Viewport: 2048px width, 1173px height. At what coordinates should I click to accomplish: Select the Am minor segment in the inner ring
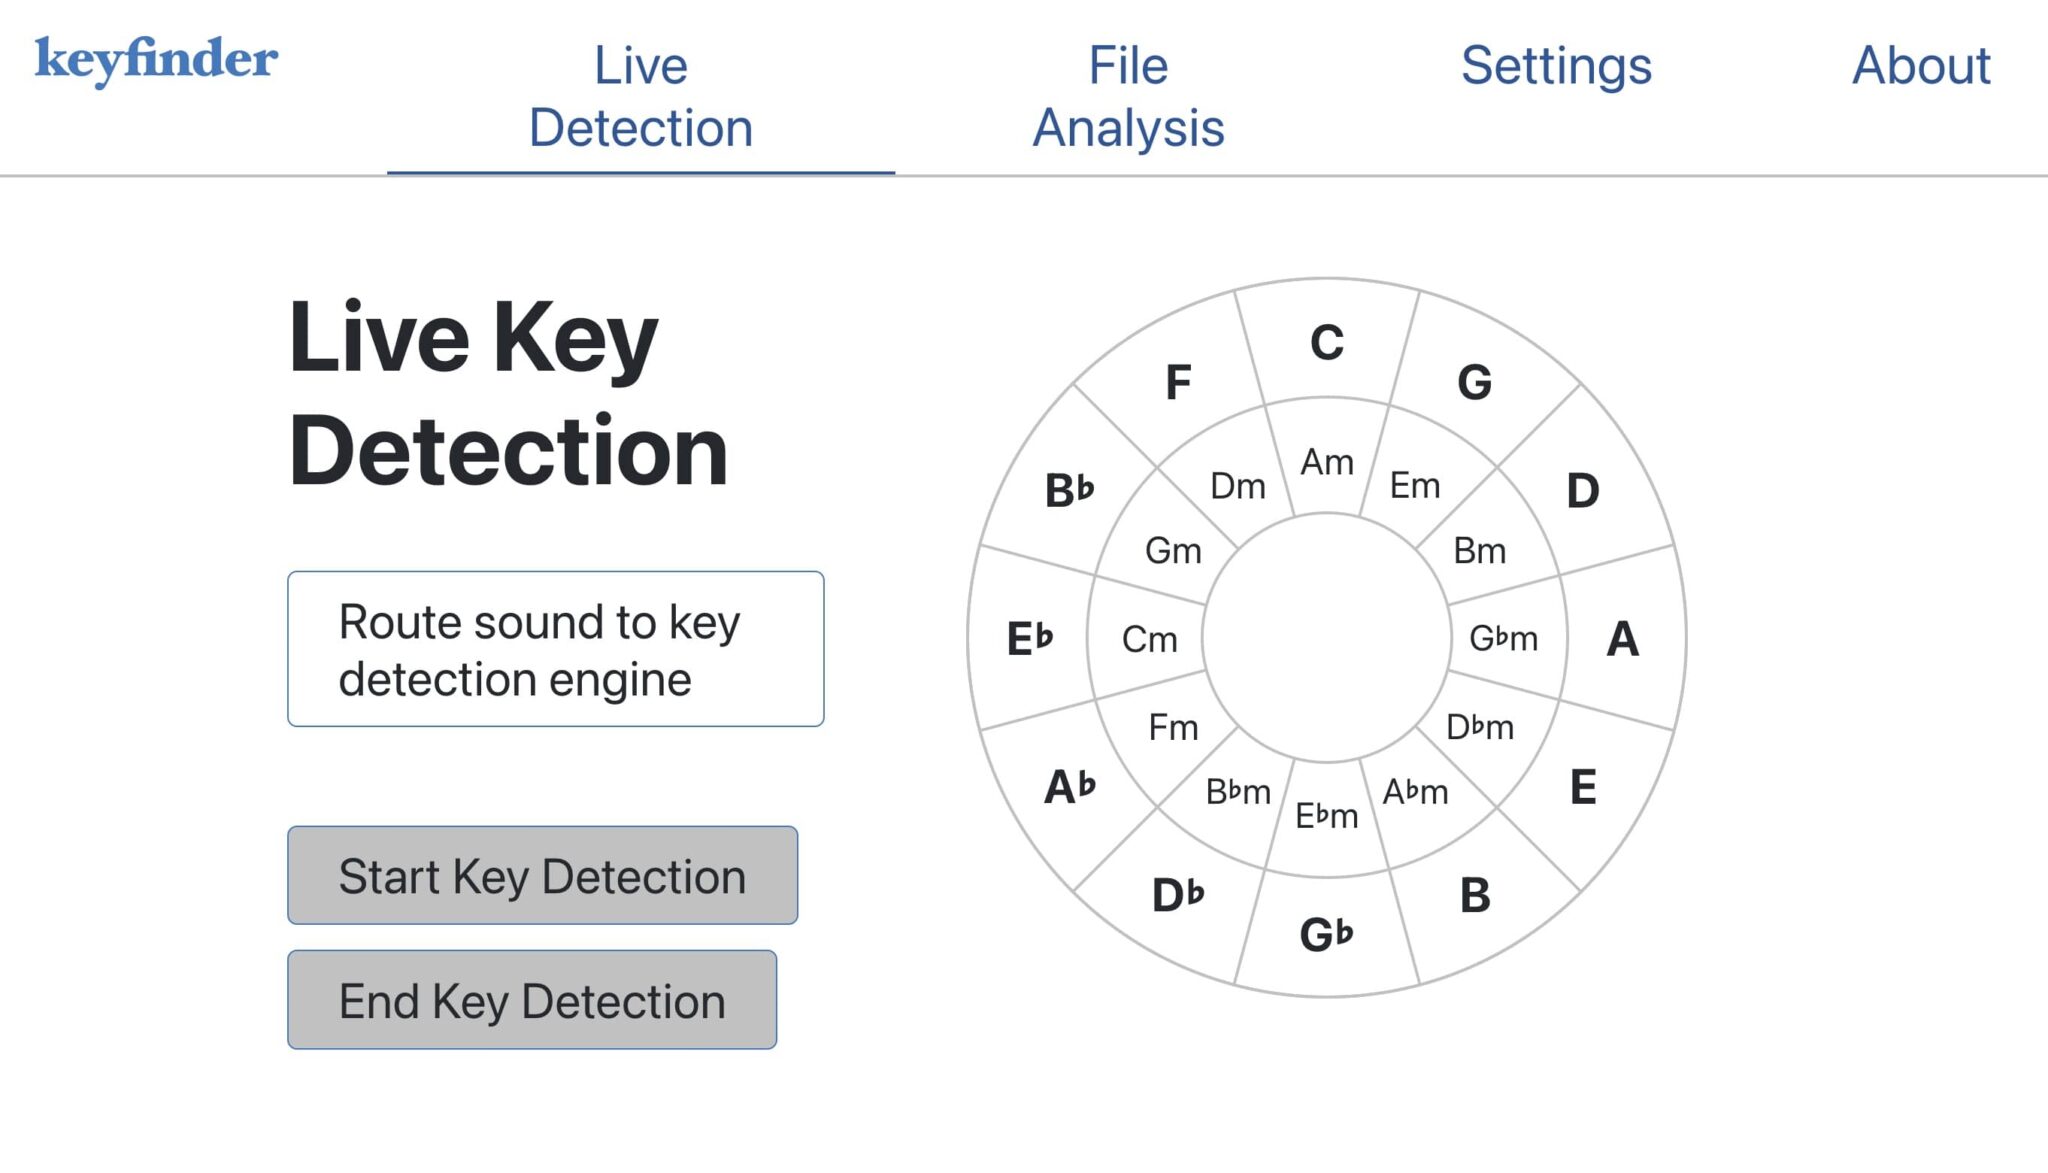tap(1325, 462)
